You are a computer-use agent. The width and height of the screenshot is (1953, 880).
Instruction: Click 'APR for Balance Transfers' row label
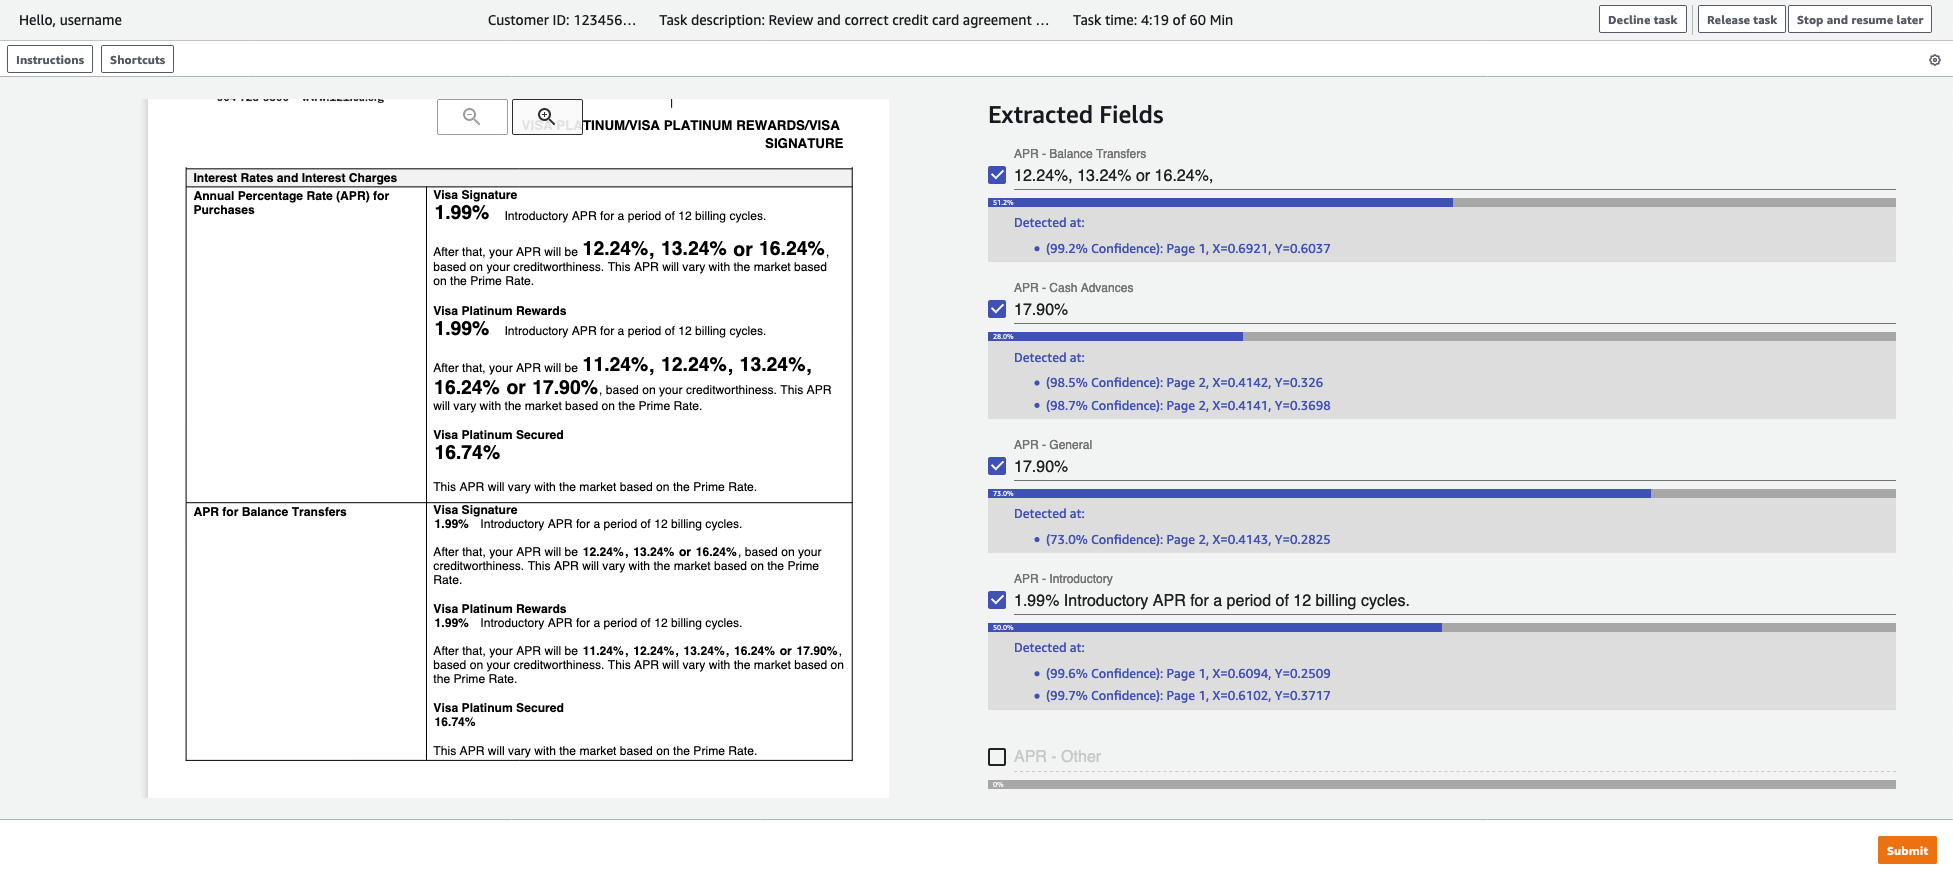coord(270,512)
